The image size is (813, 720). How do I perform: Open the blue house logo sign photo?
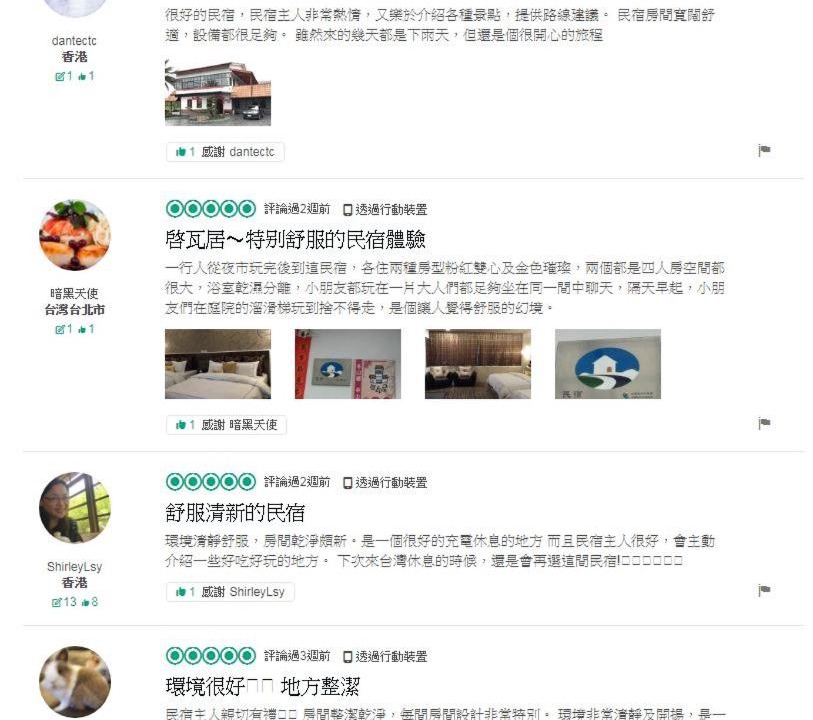point(608,364)
